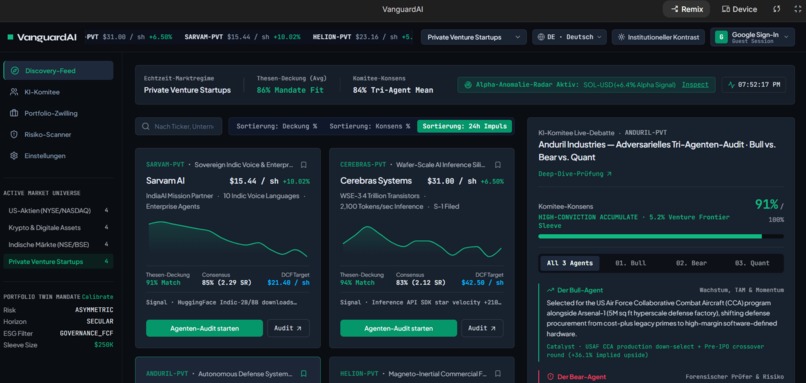Open Portfolio-Zwilling in sidebar
806x383 pixels.
[58, 113]
